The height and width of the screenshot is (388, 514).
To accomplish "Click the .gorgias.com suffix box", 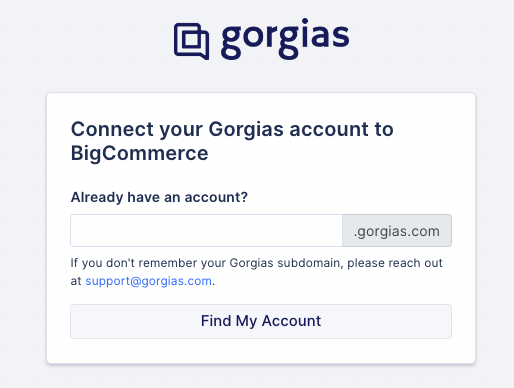I will tap(397, 231).
